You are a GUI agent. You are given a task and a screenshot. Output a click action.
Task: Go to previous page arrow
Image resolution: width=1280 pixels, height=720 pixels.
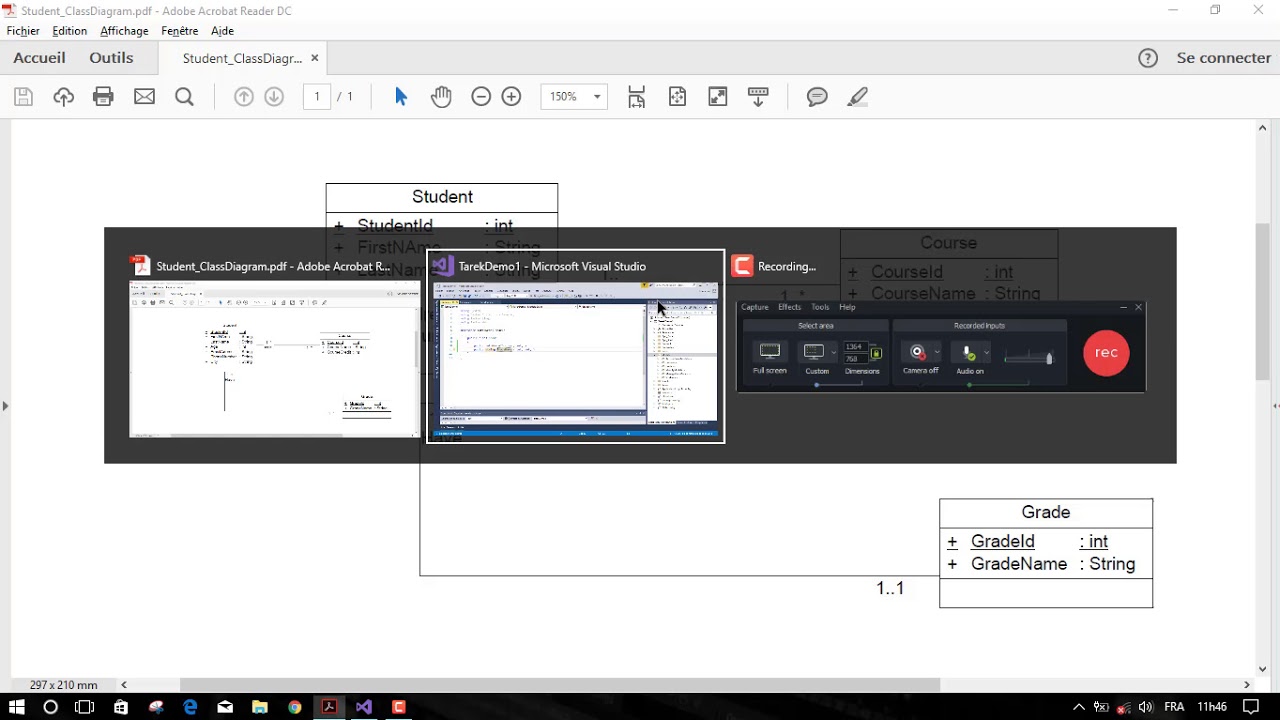(244, 97)
